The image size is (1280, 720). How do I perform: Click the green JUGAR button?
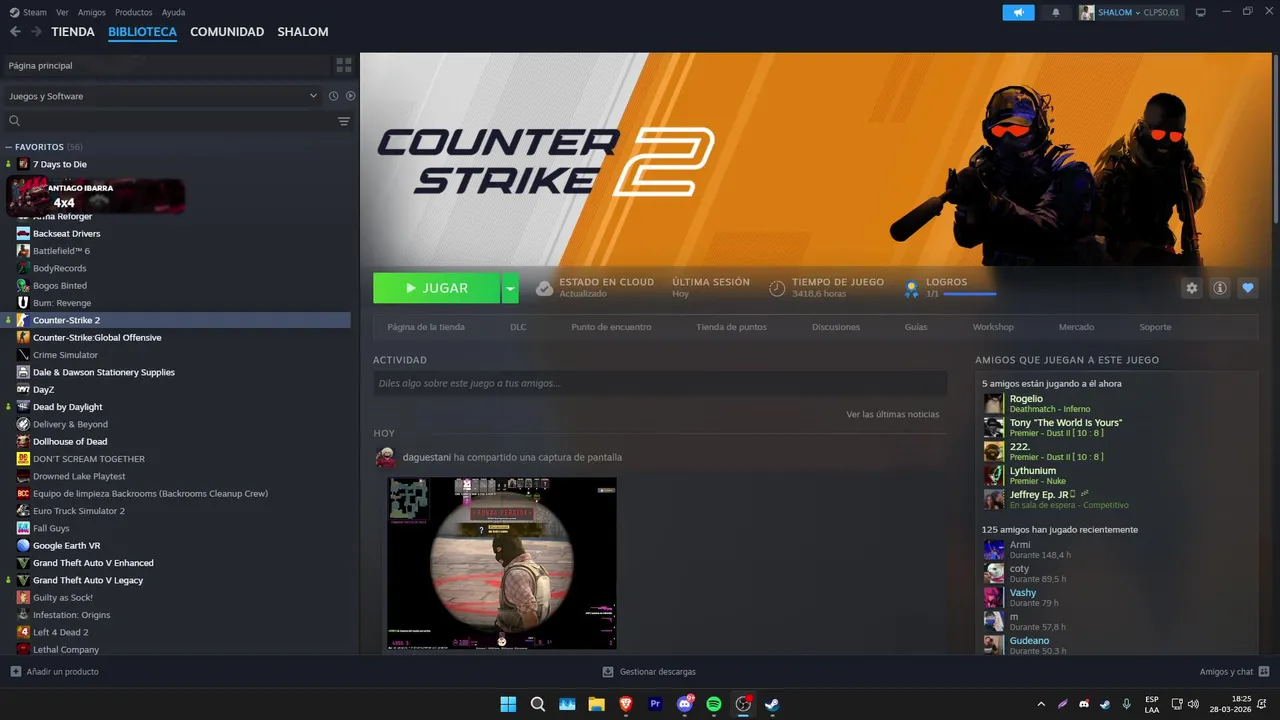click(x=437, y=288)
